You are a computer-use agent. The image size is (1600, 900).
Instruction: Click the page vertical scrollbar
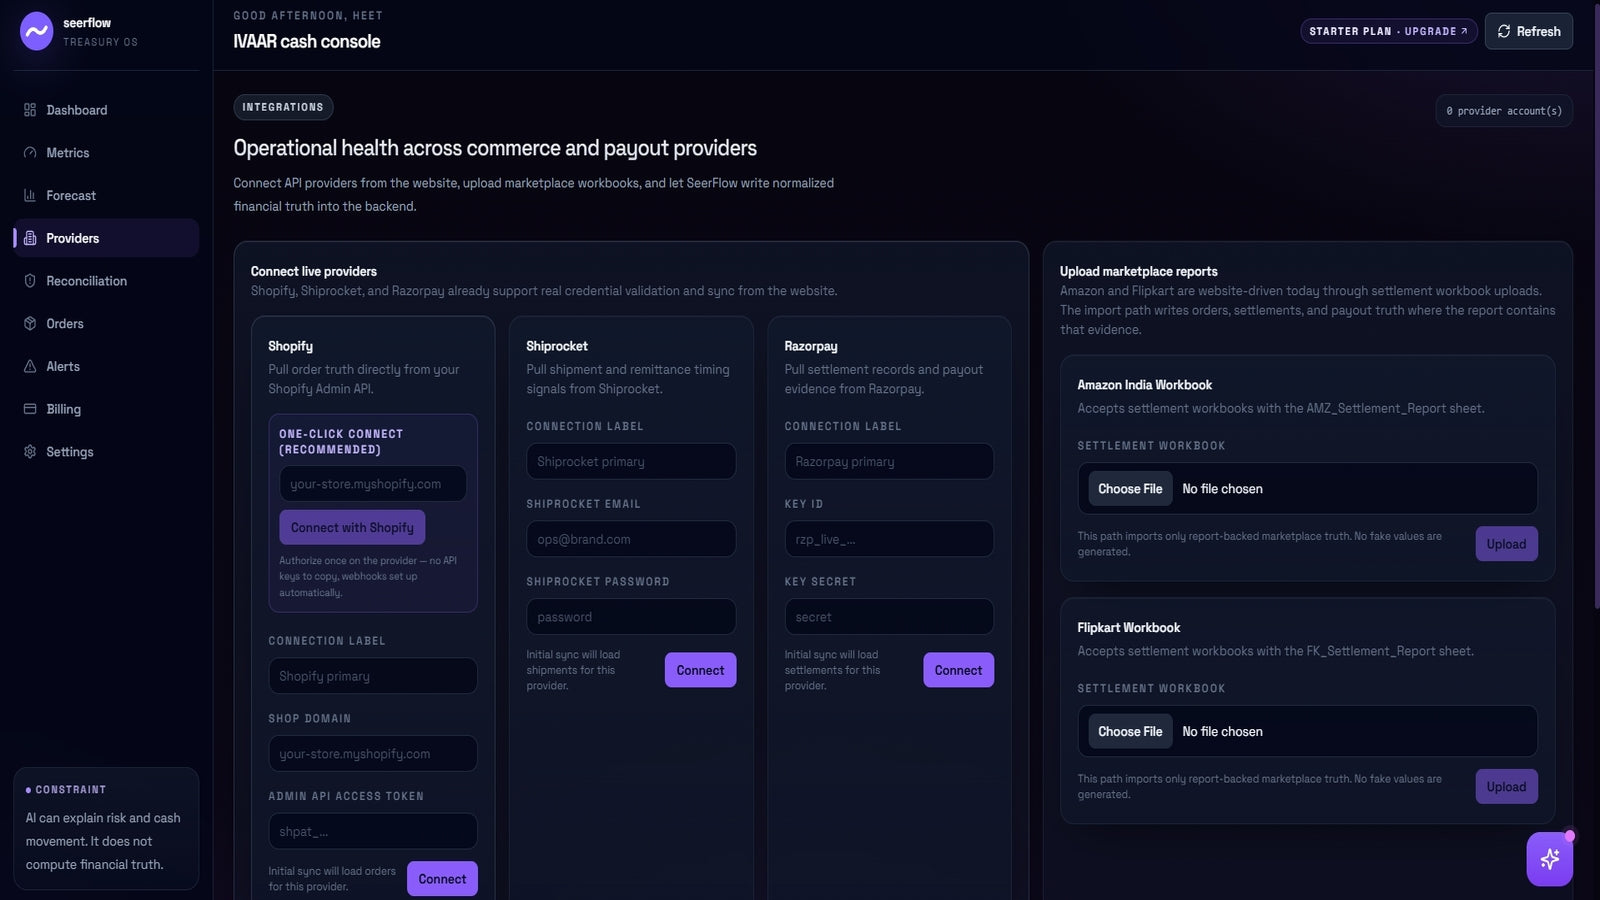[1596, 305]
